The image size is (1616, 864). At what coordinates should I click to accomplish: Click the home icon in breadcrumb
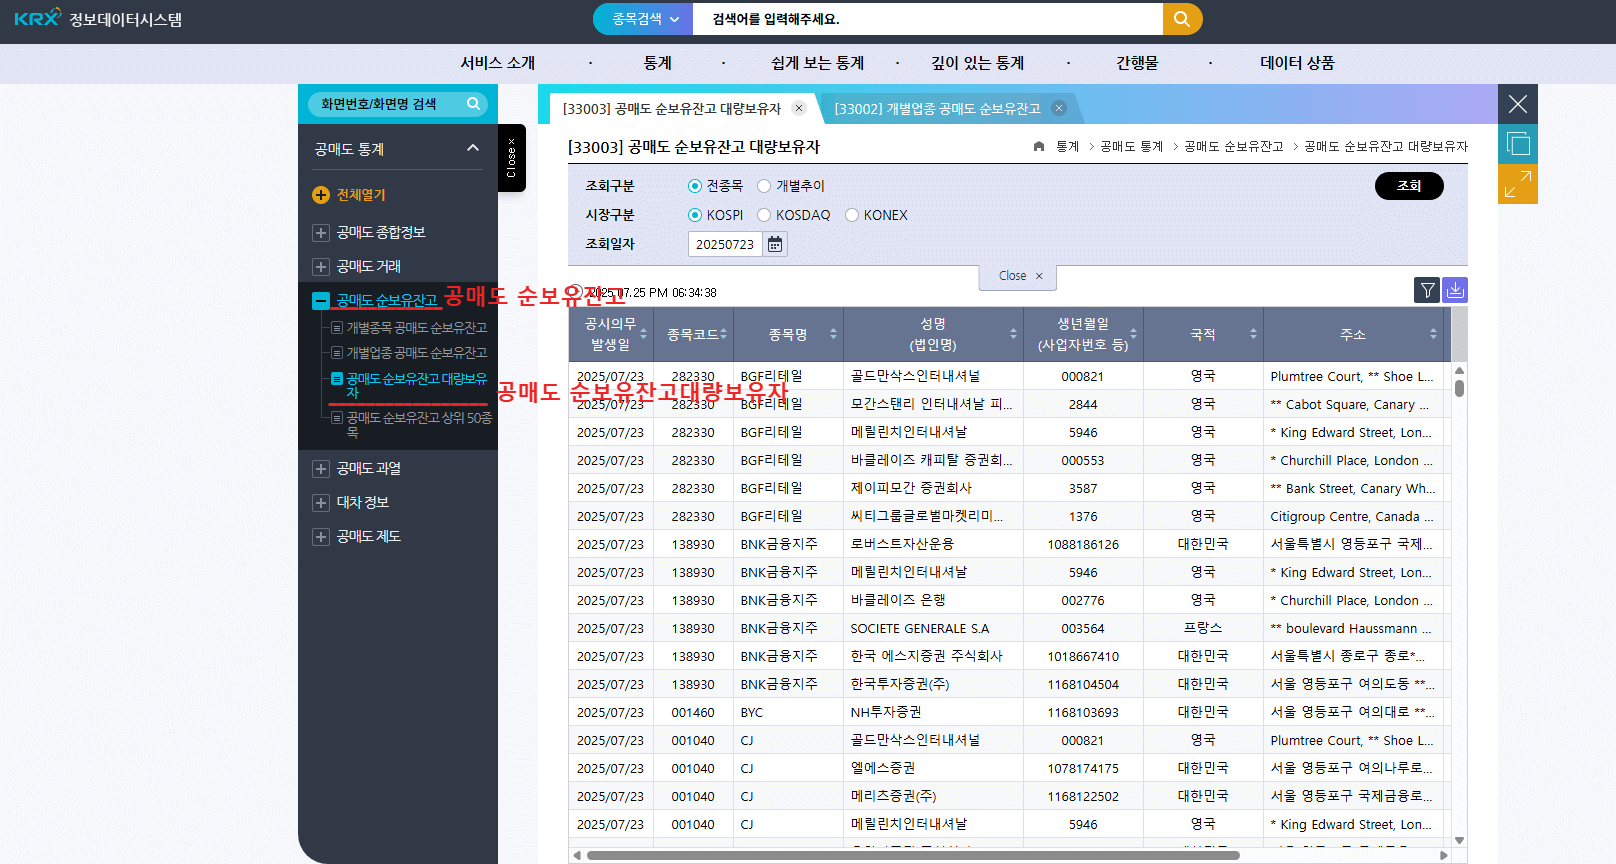point(1039,146)
